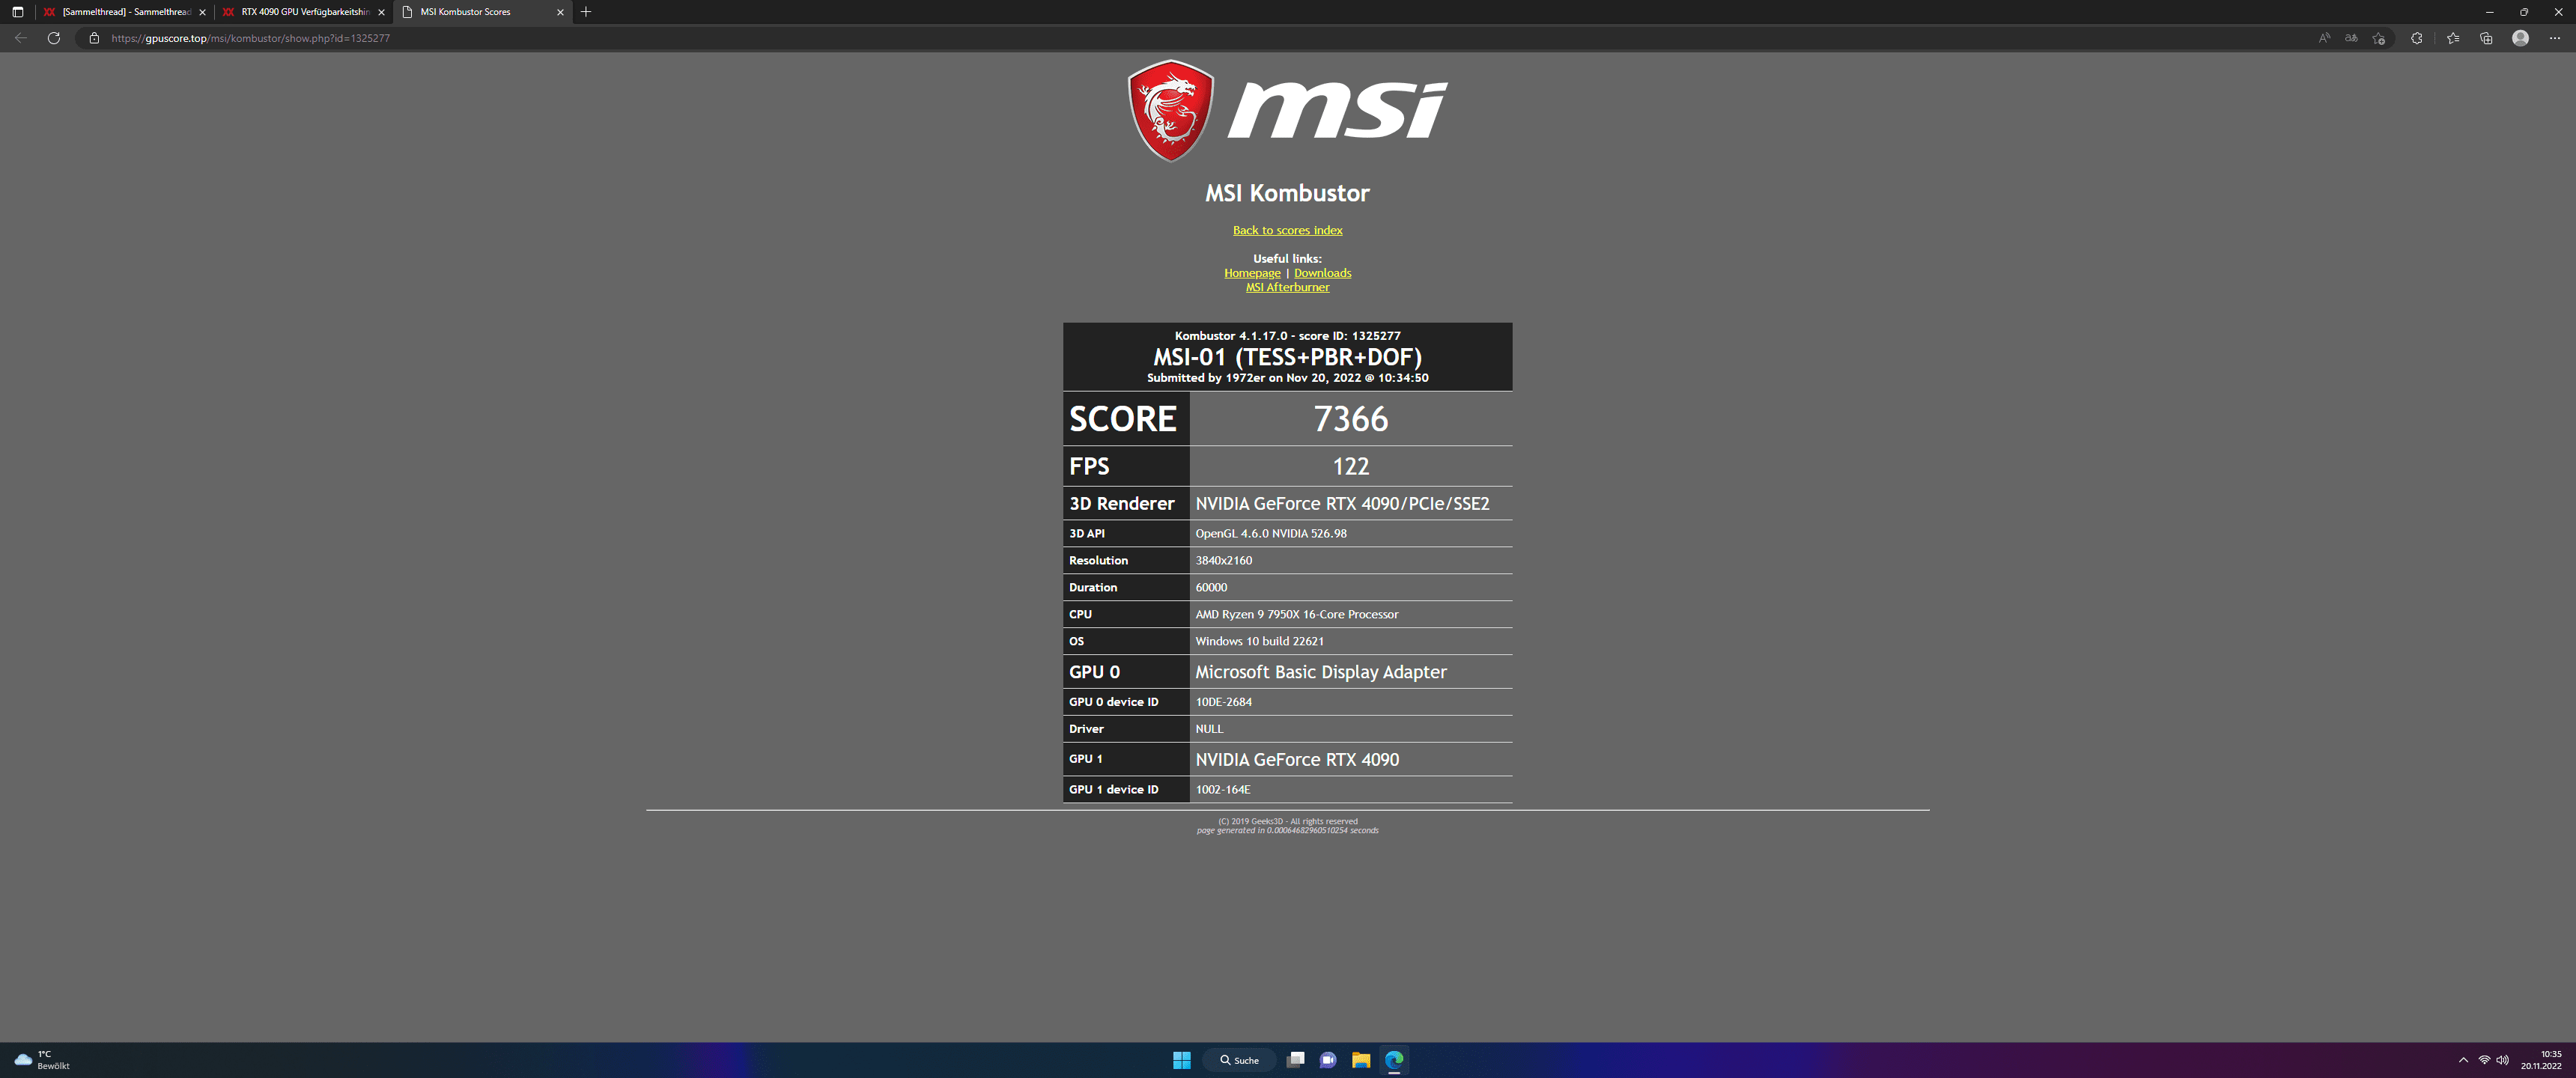Viewport: 2576px width, 1078px height.
Task: Click the MSI-01 (TESS+PBR+DOF) heading
Action: [x=1287, y=357]
